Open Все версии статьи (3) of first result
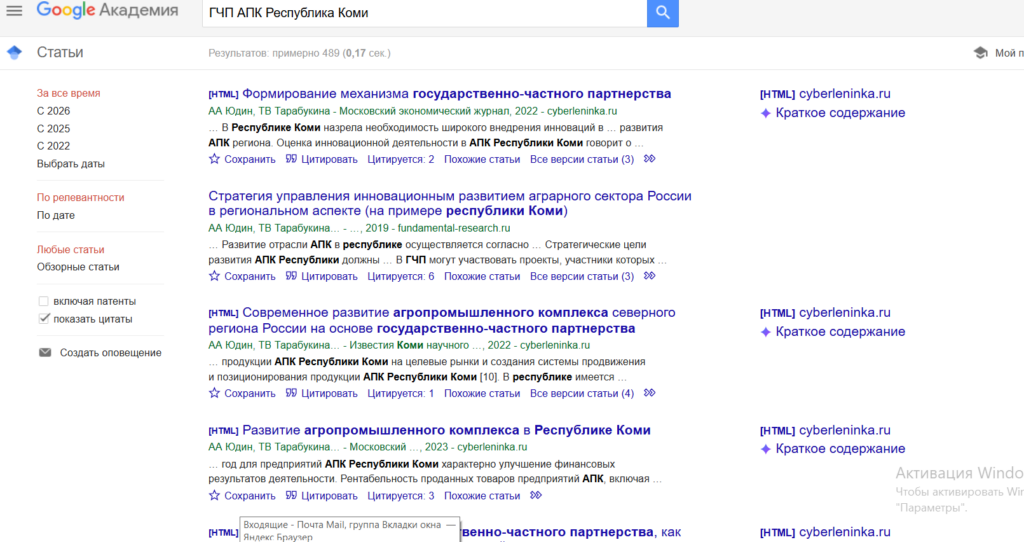Screen dimensions: 1024x542 click(582, 159)
